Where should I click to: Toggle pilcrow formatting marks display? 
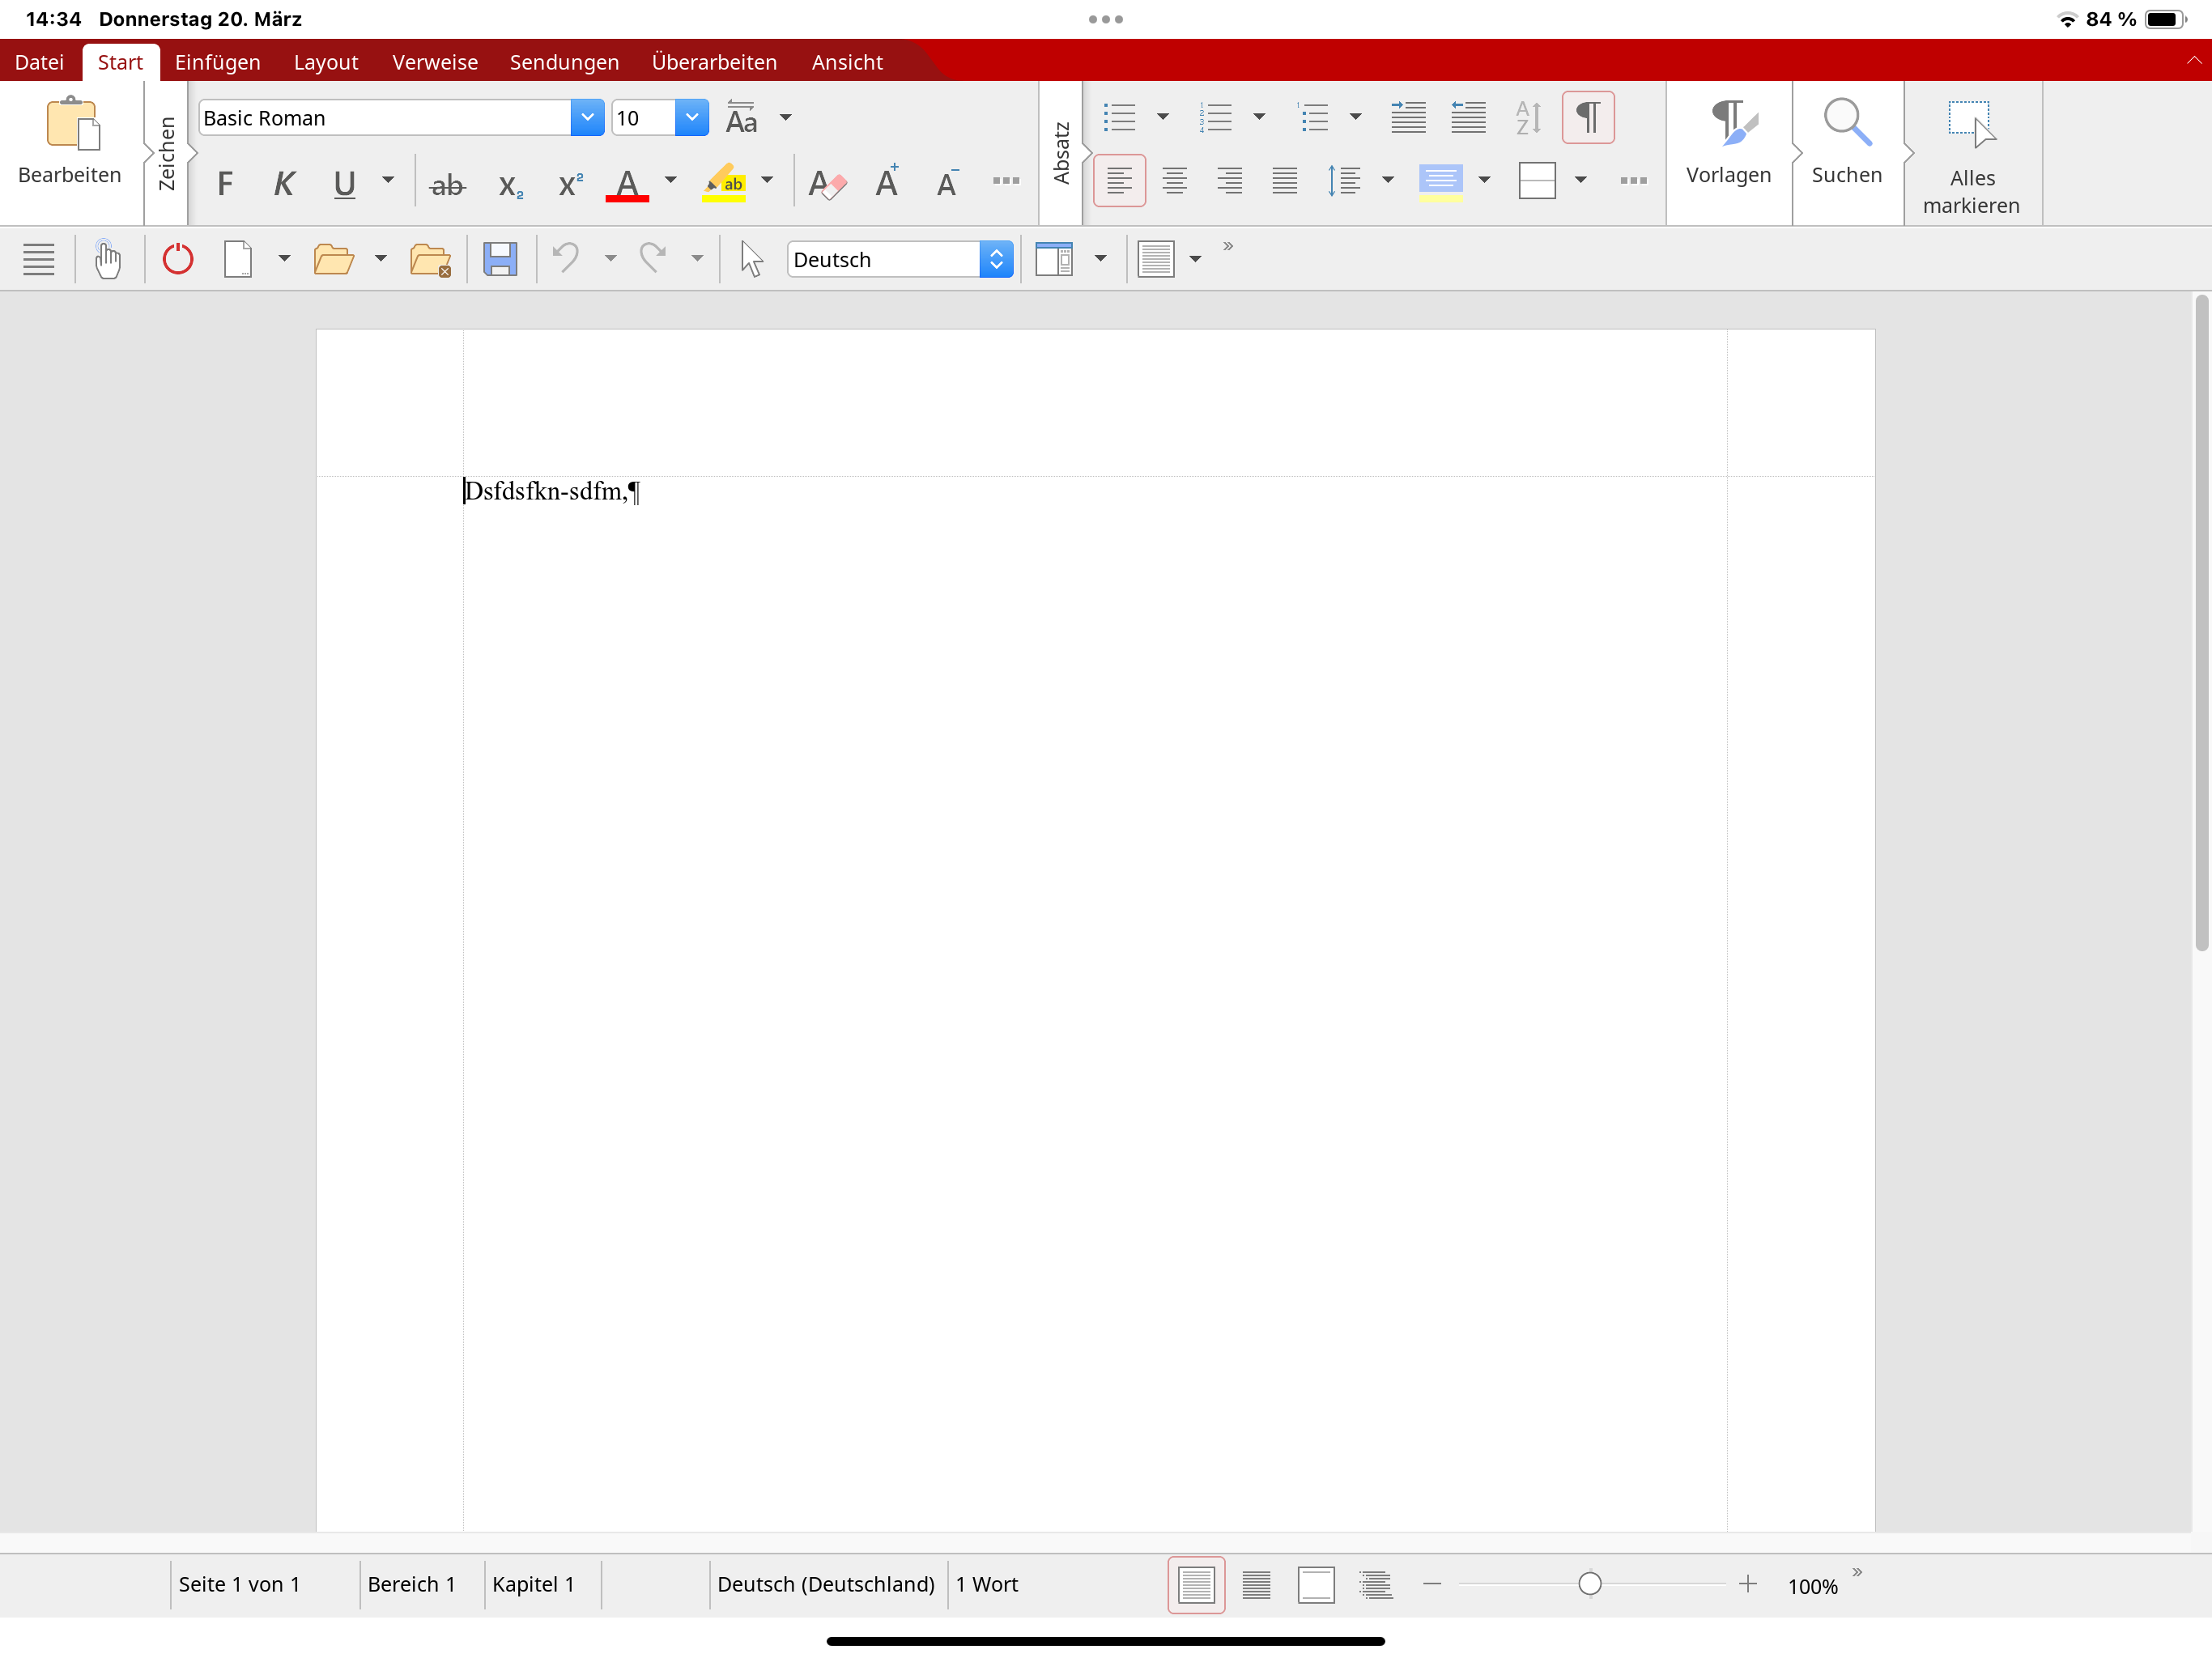click(1588, 118)
